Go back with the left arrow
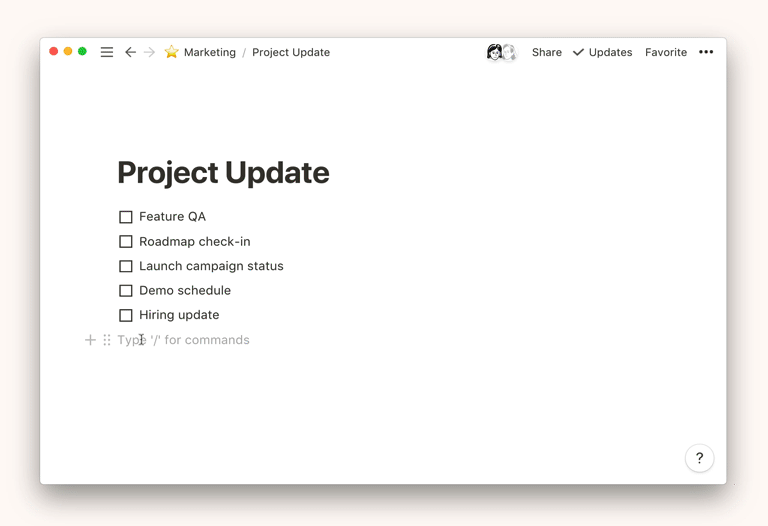The width and height of the screenshot is (768, 526). (130, 52)
